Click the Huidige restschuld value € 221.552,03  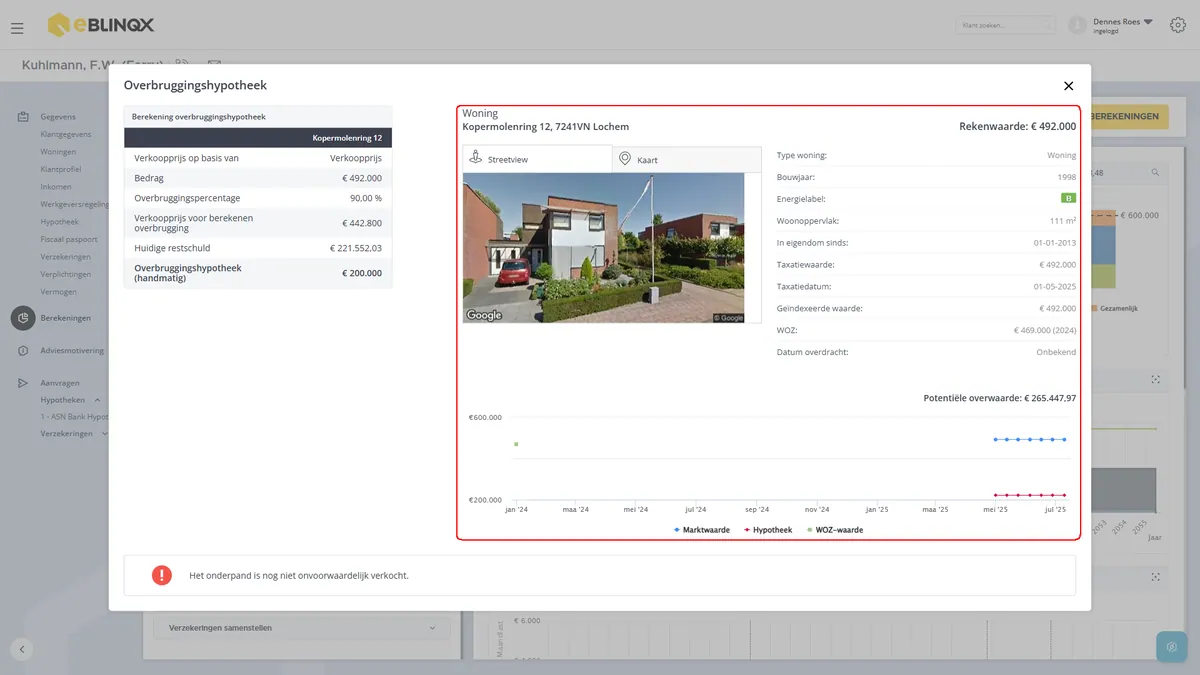coord(356,248)
